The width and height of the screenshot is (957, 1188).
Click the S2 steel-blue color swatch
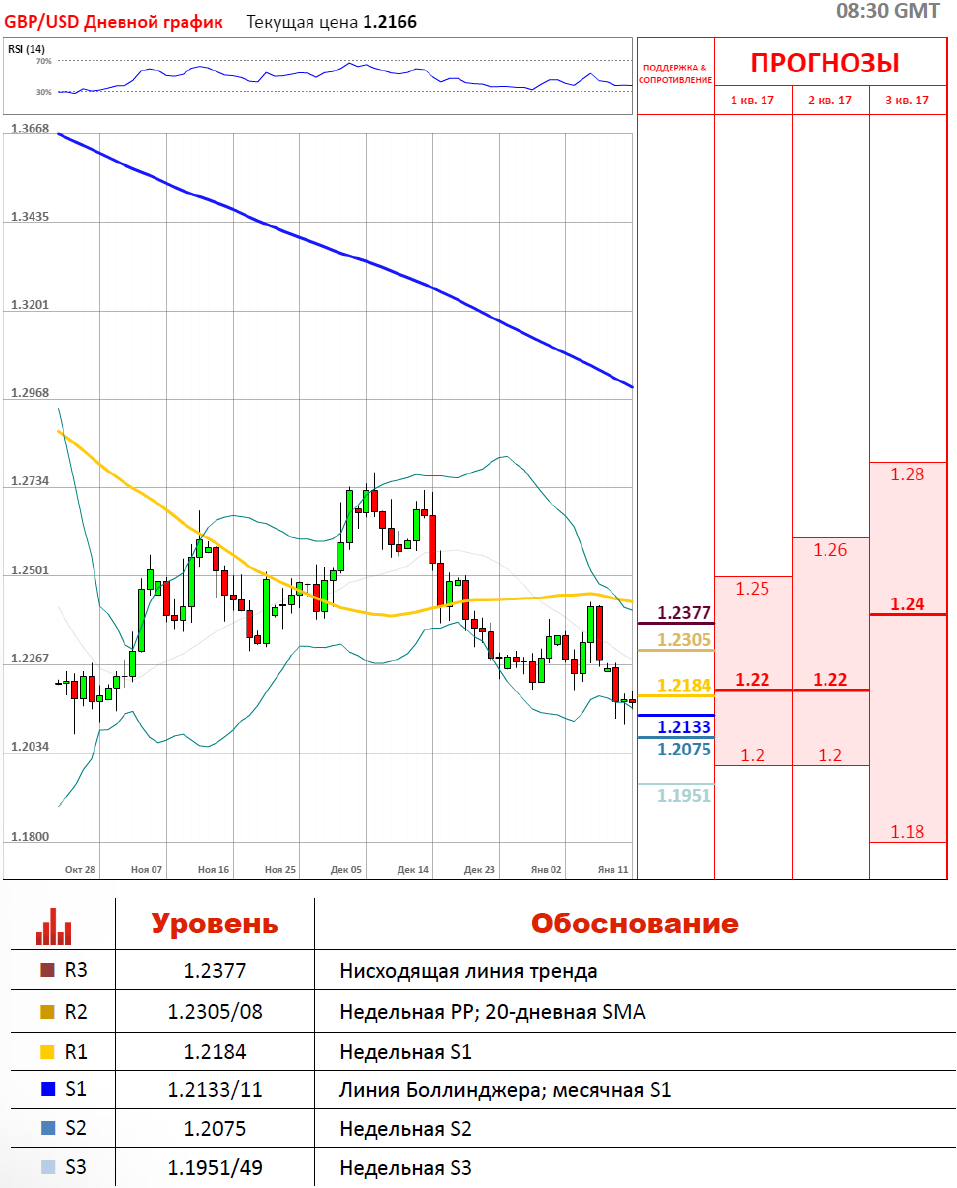click(x=46, y=1129)
